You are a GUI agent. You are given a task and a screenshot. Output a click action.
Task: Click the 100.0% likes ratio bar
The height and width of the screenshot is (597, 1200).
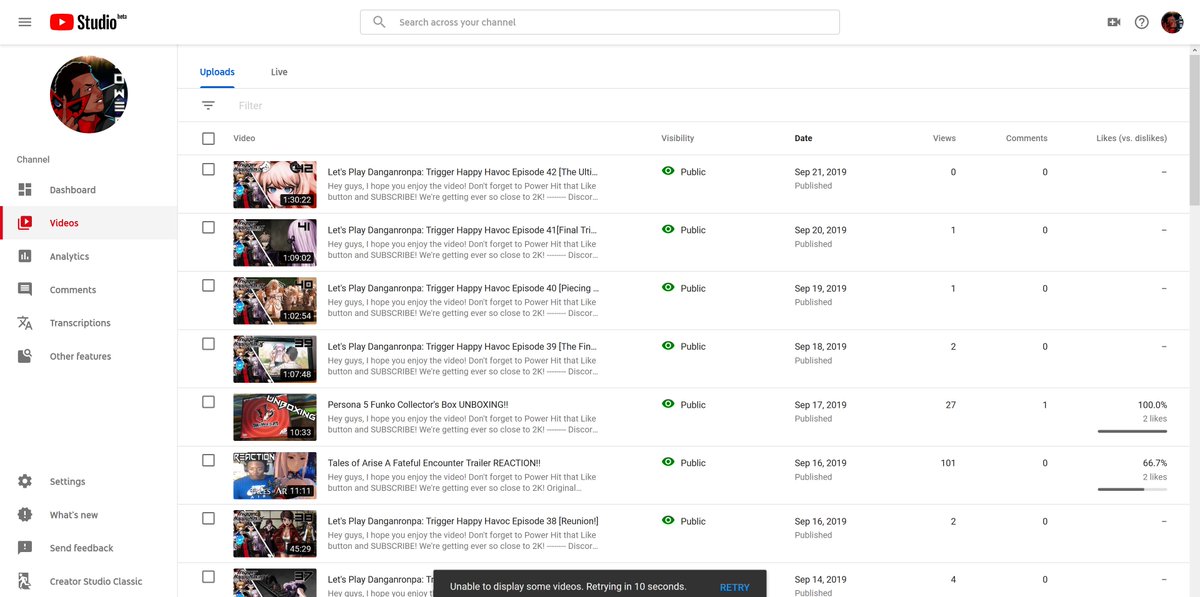[1132, 431]
